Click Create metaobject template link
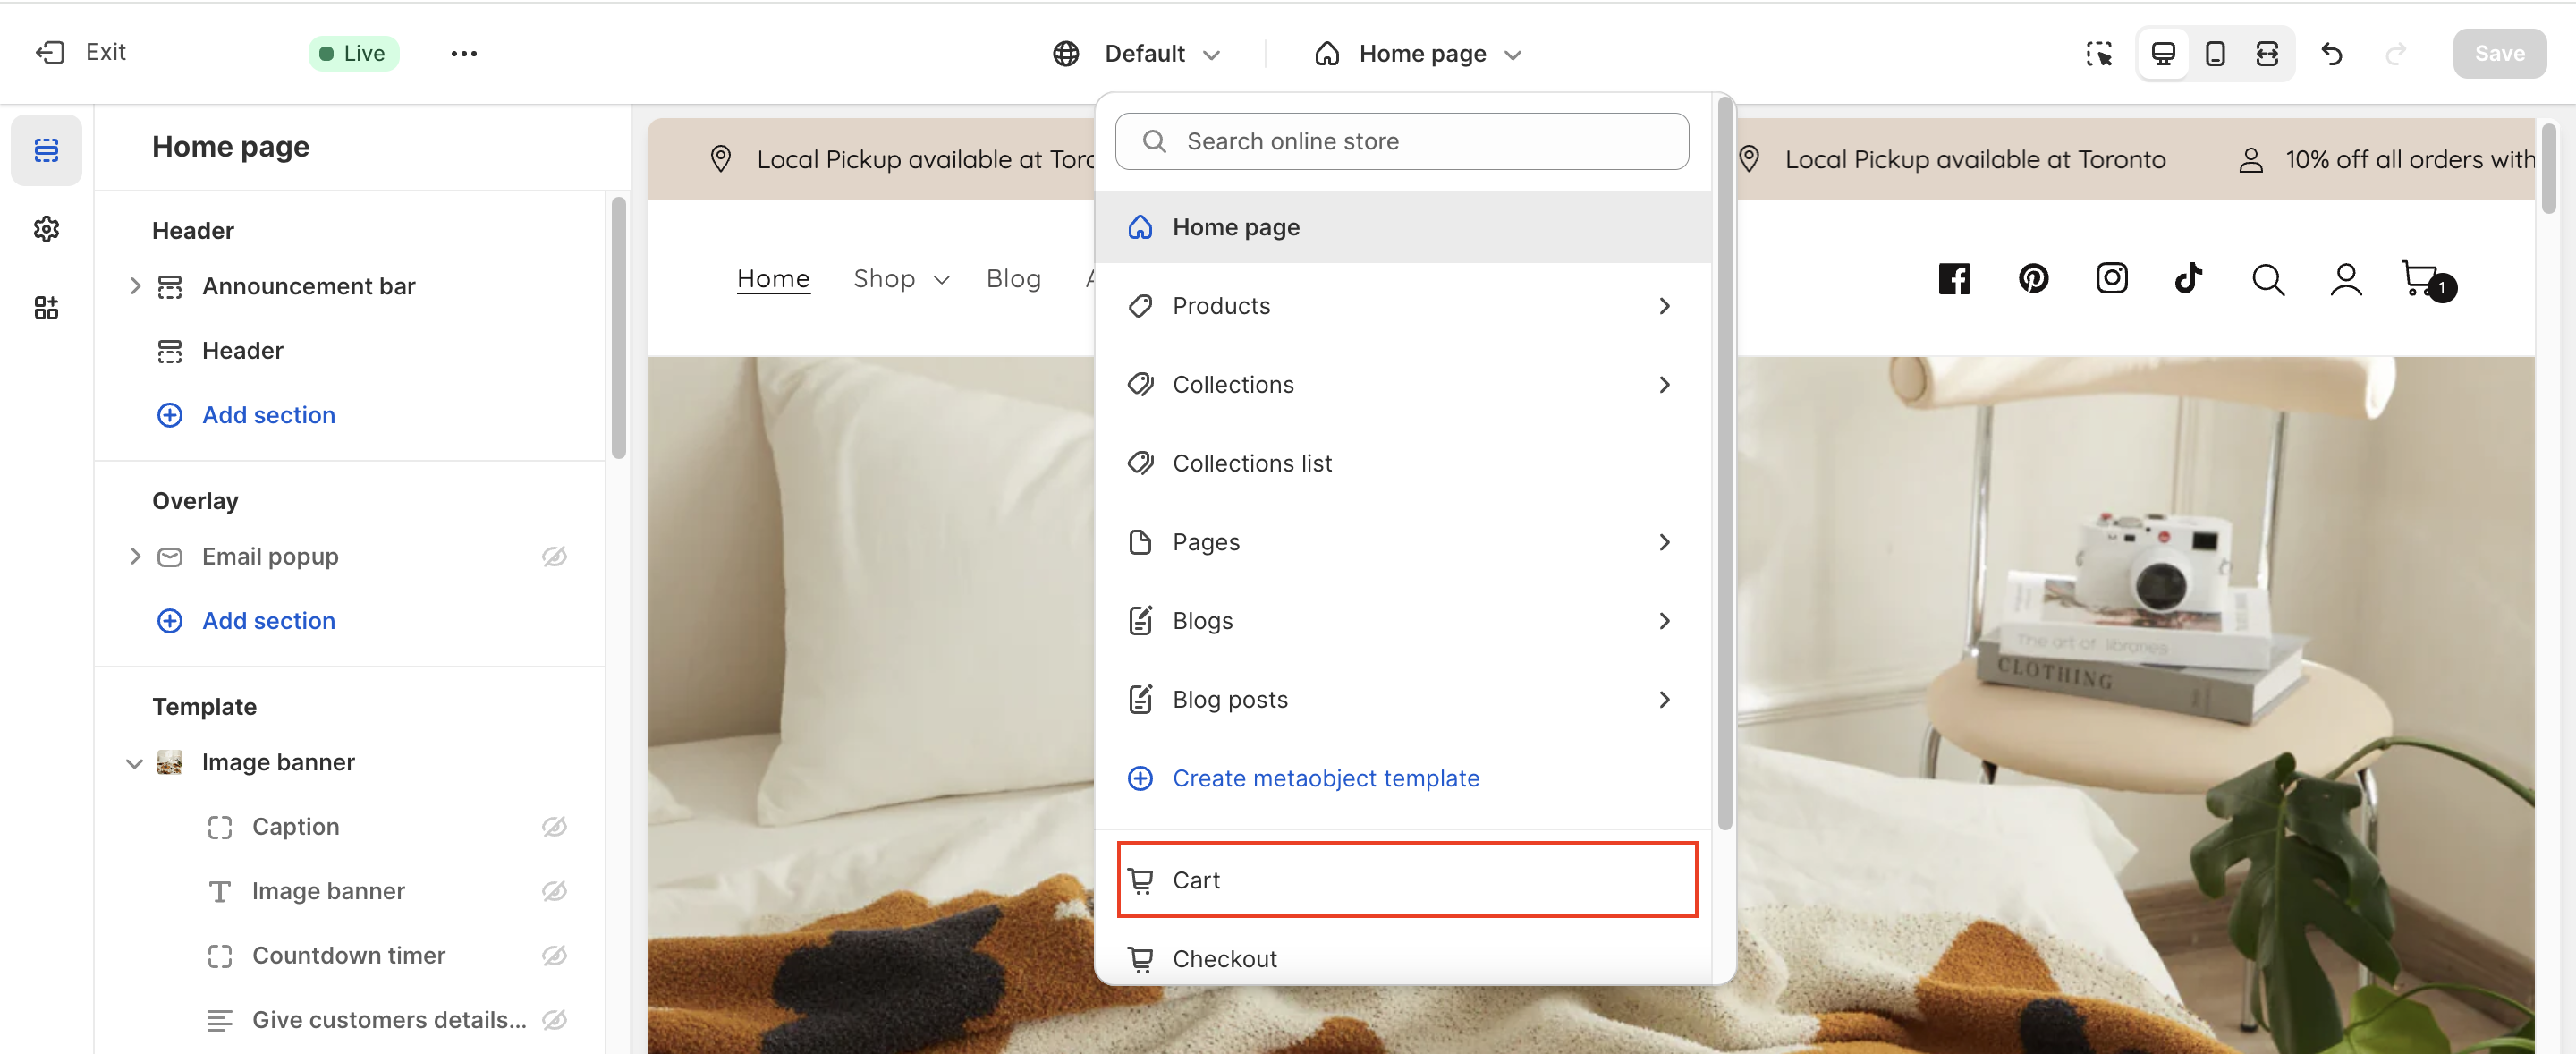Image resolution: width=2576 pixels, height=1054 pixels. (1324, 777)
